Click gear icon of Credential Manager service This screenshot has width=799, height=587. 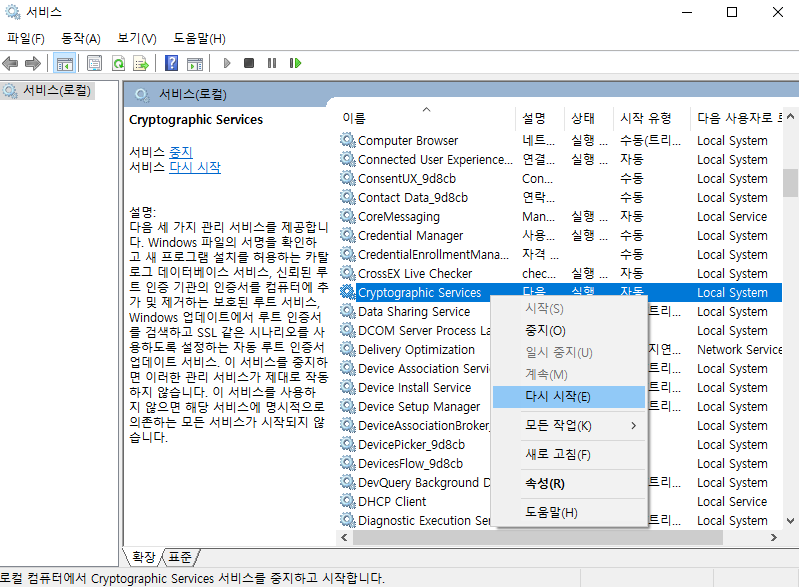click(x=348, y=235)
